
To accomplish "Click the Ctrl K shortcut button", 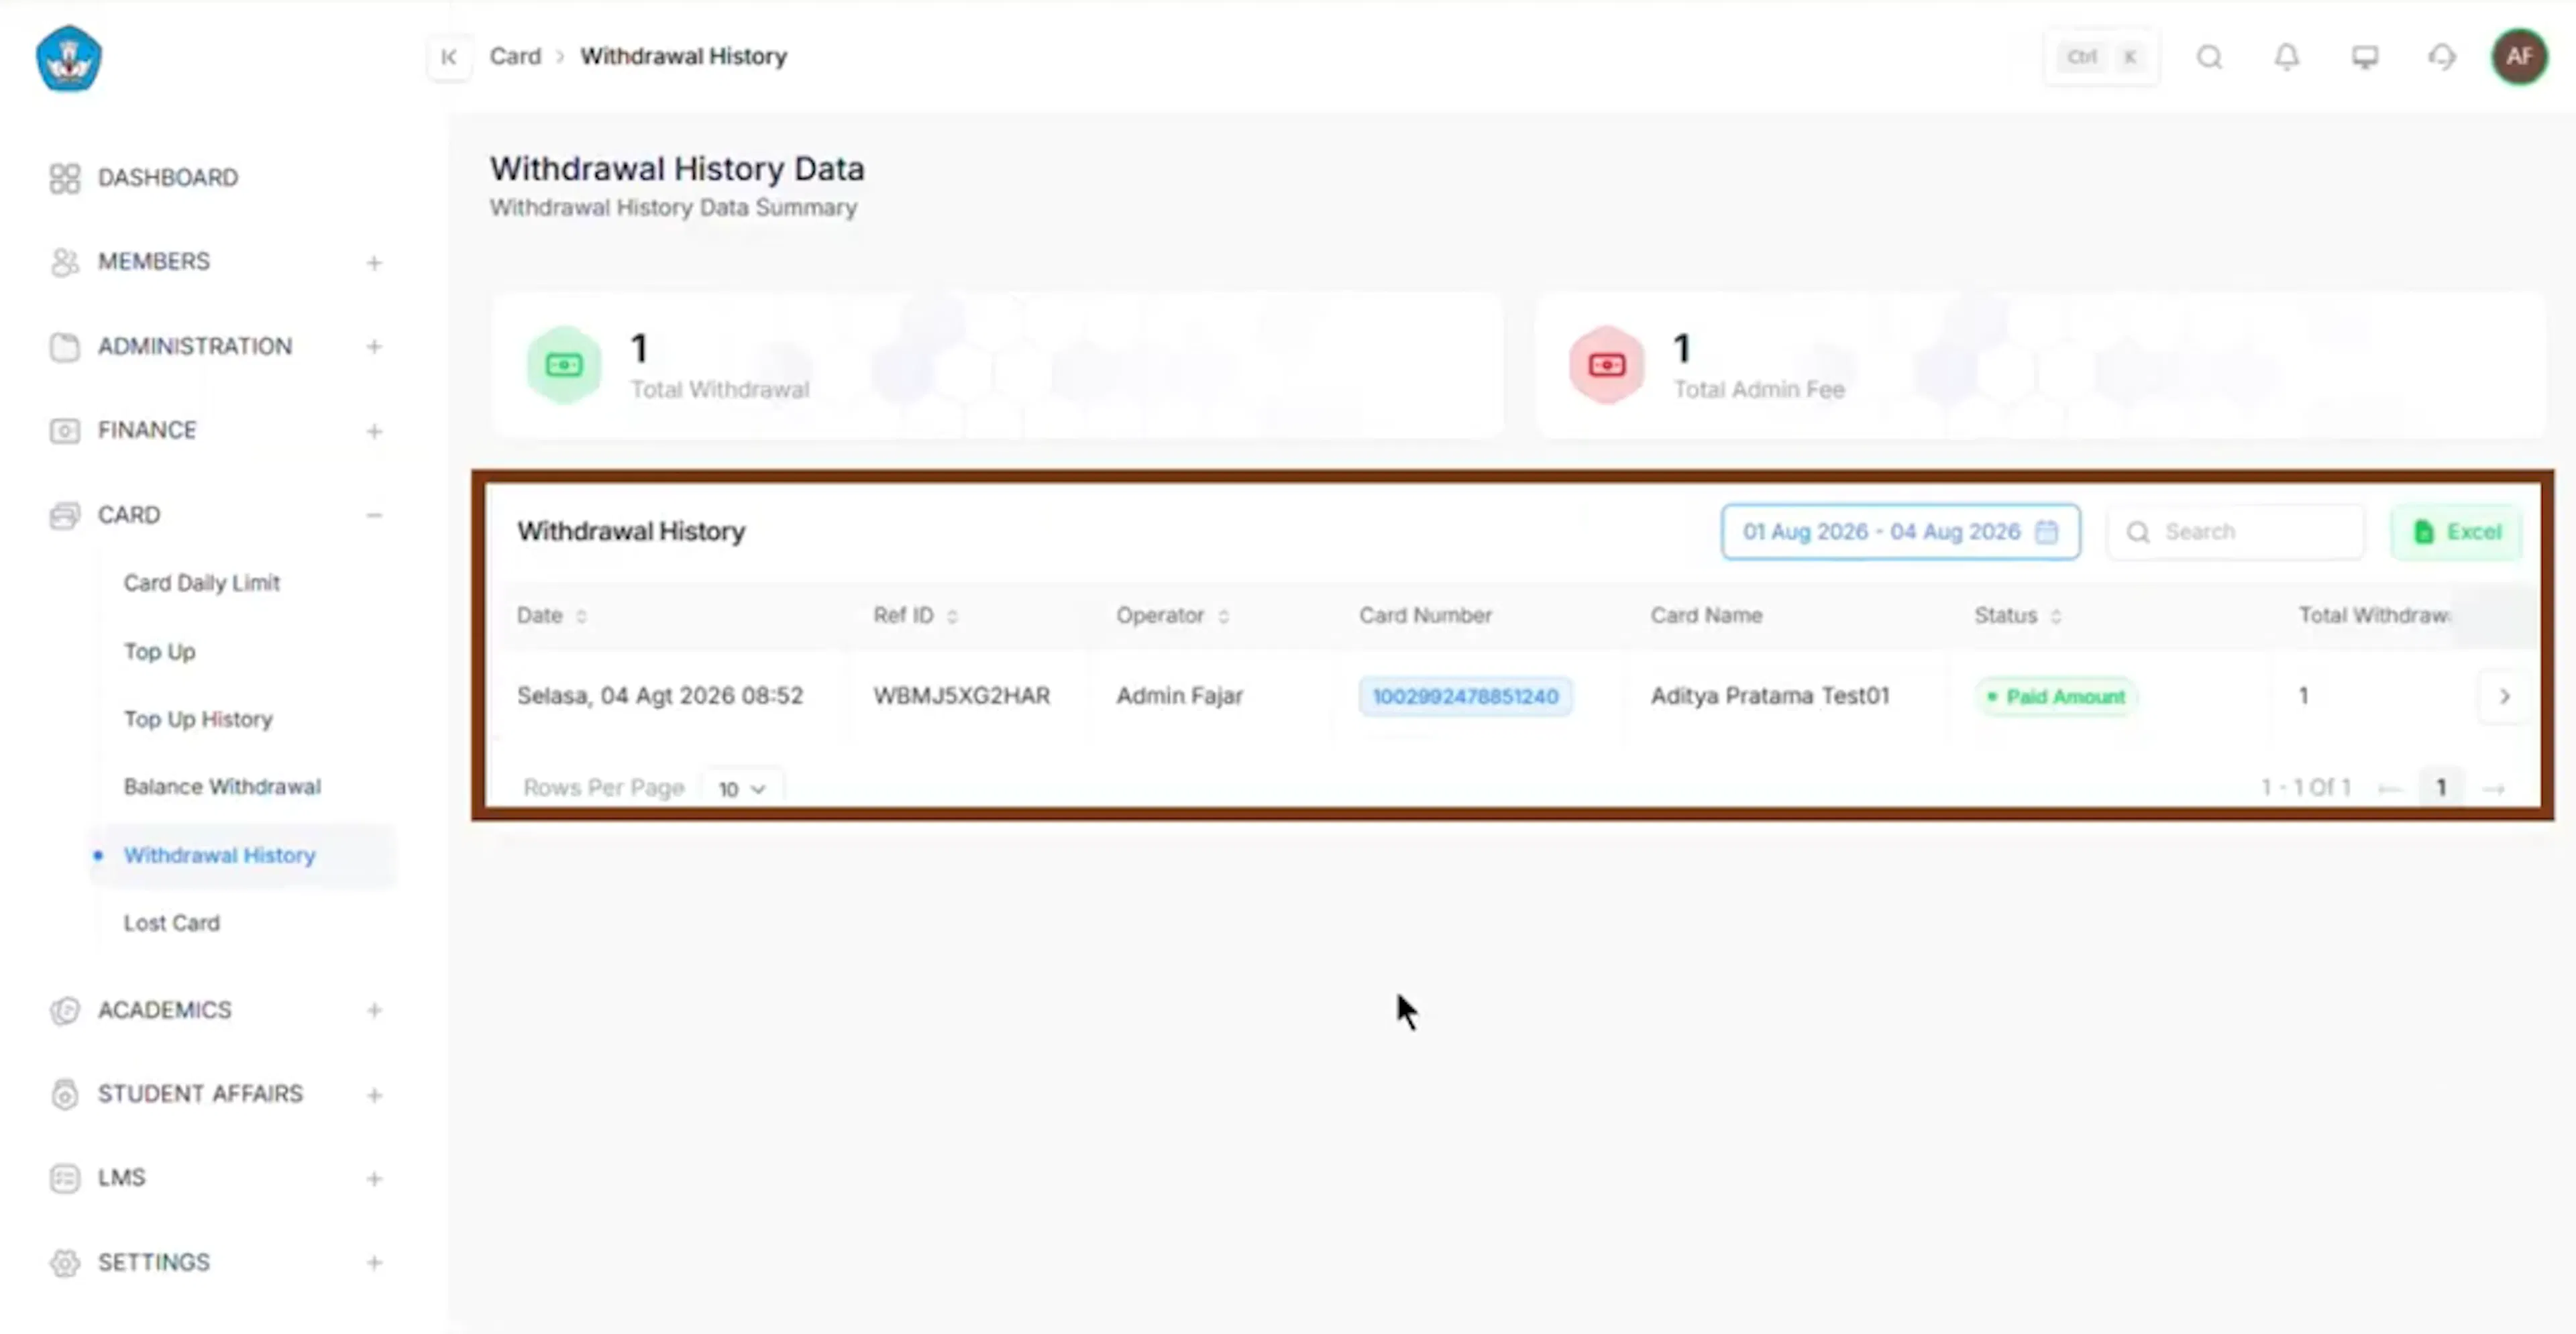I will pos(2102,57).
